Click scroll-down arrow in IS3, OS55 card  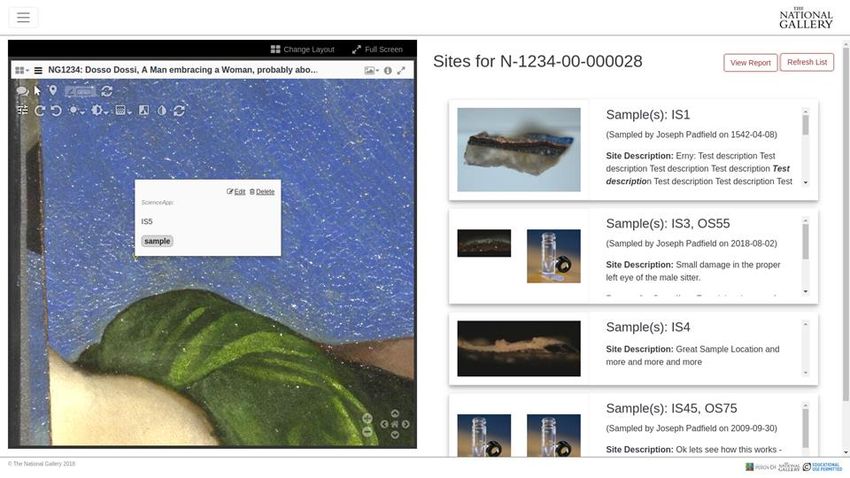806,292
